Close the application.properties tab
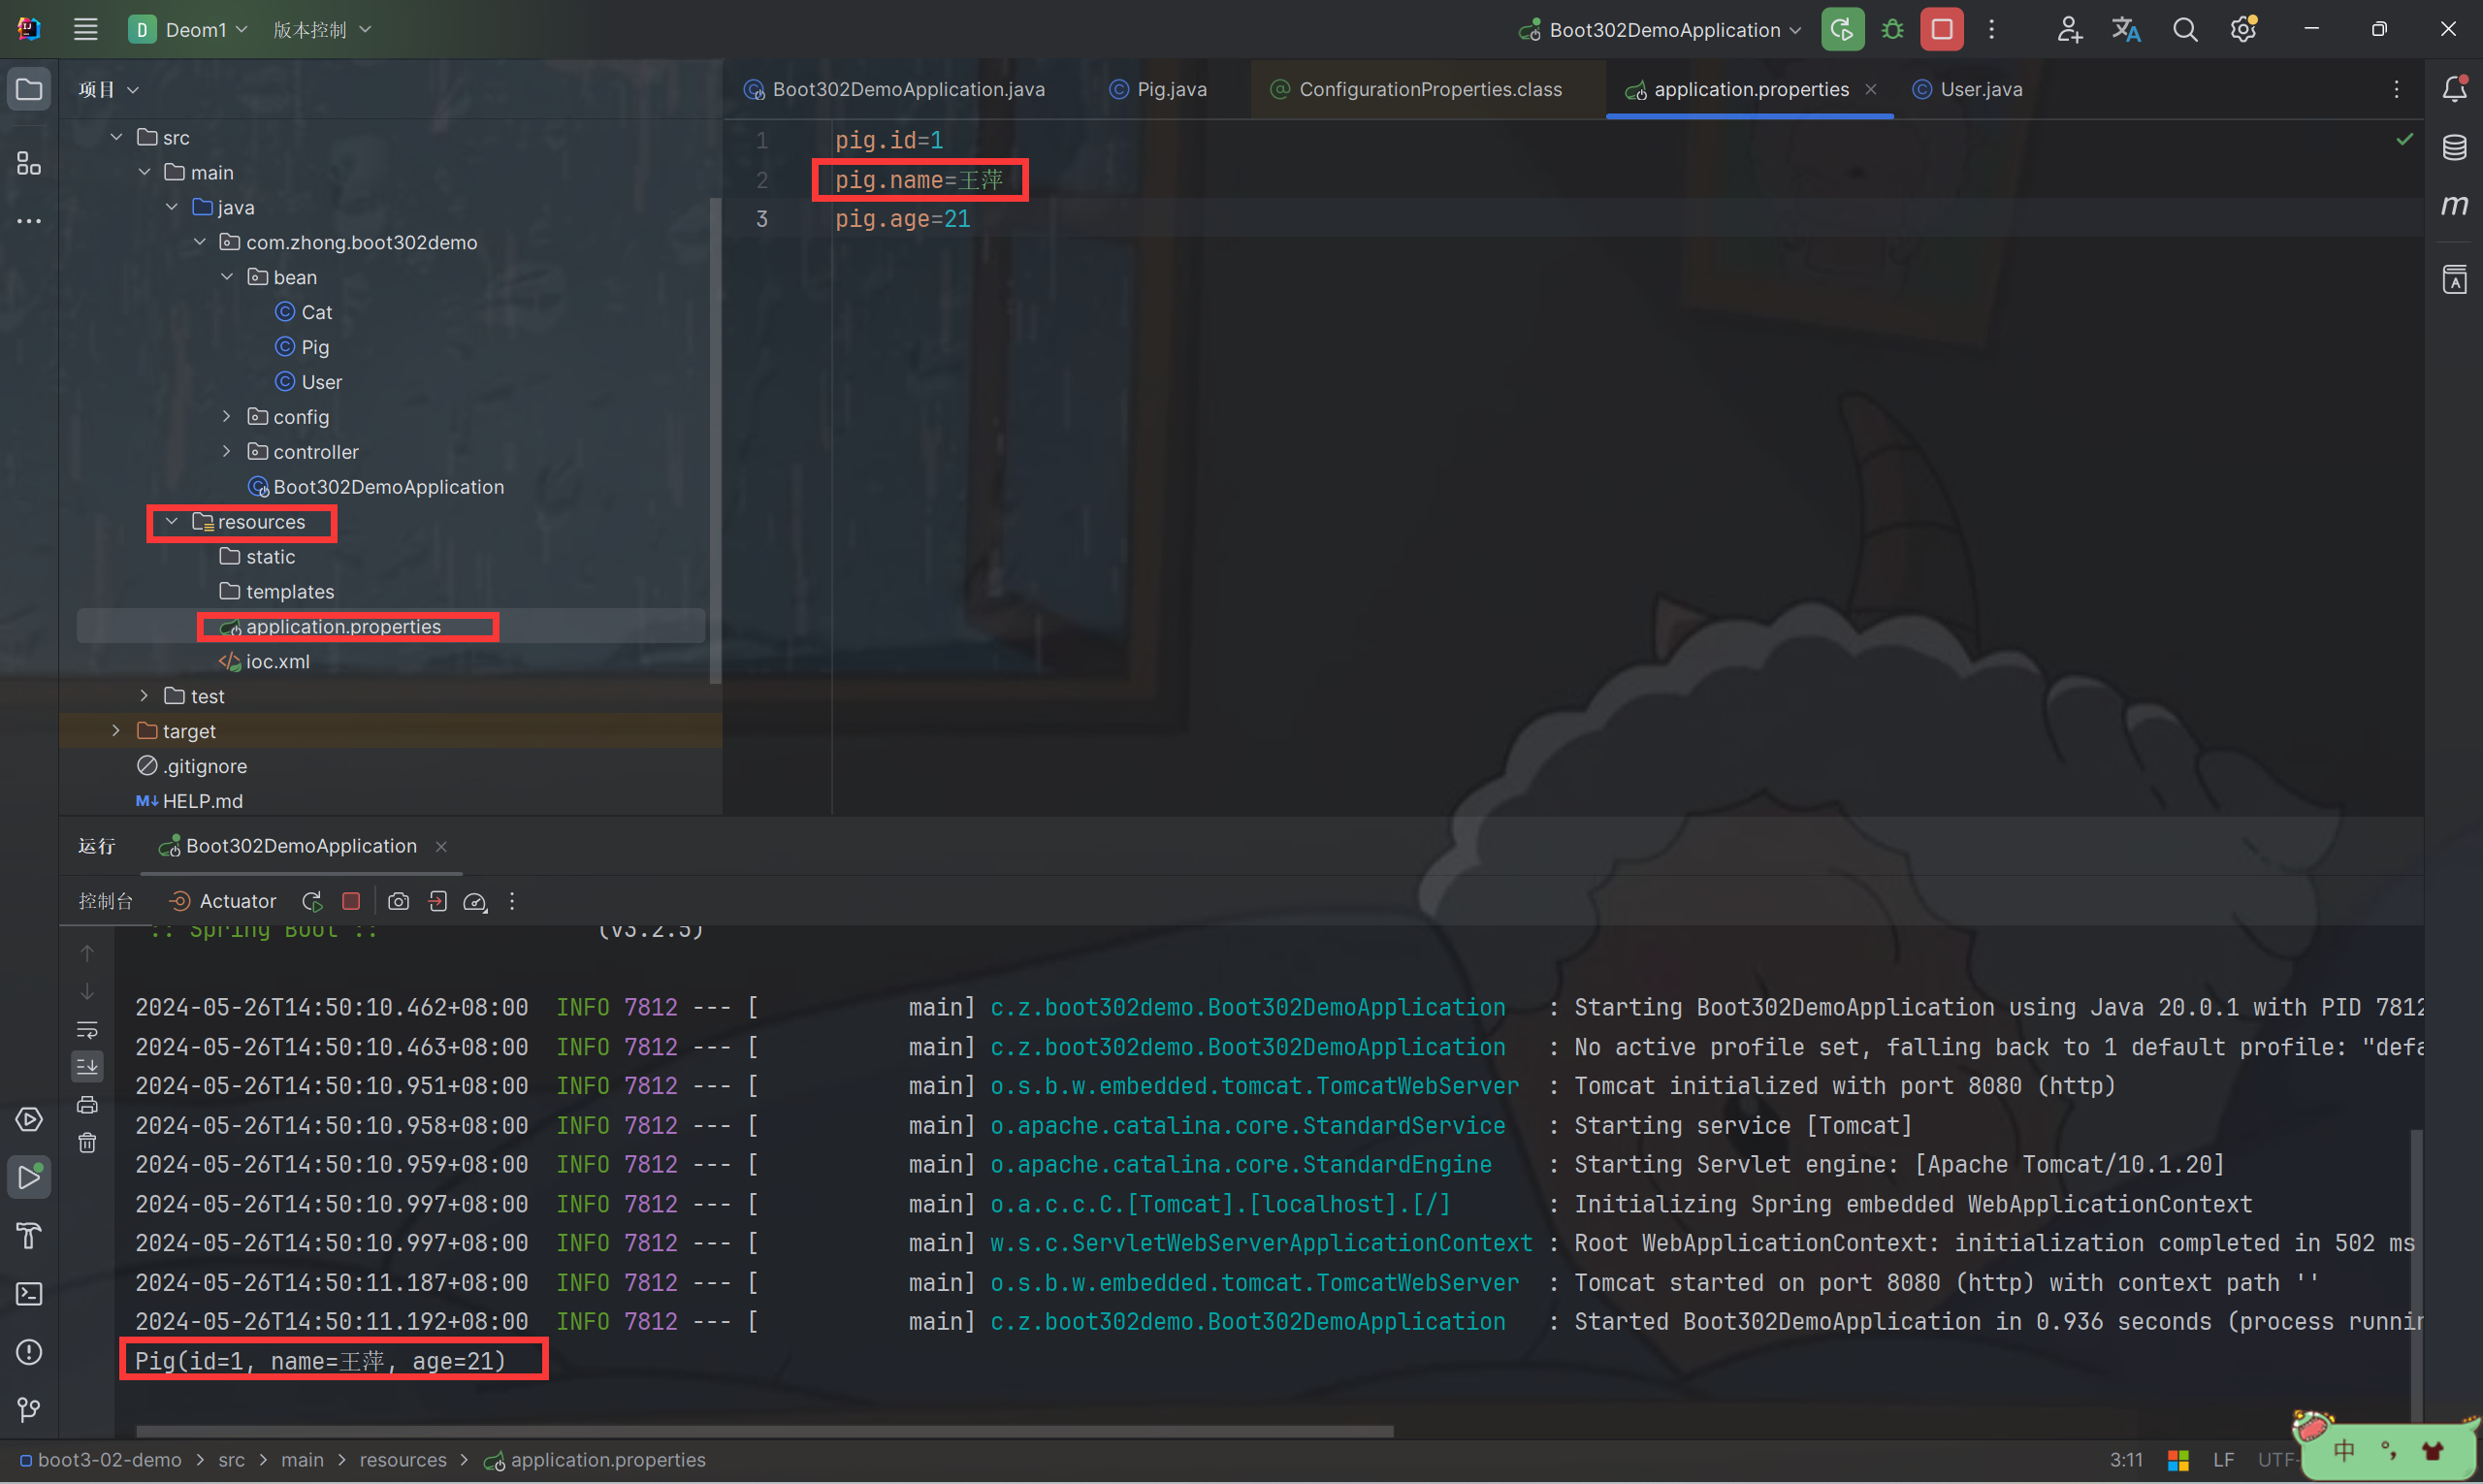This screenshot has width=2483, height=1484. tap(1870, 89)
